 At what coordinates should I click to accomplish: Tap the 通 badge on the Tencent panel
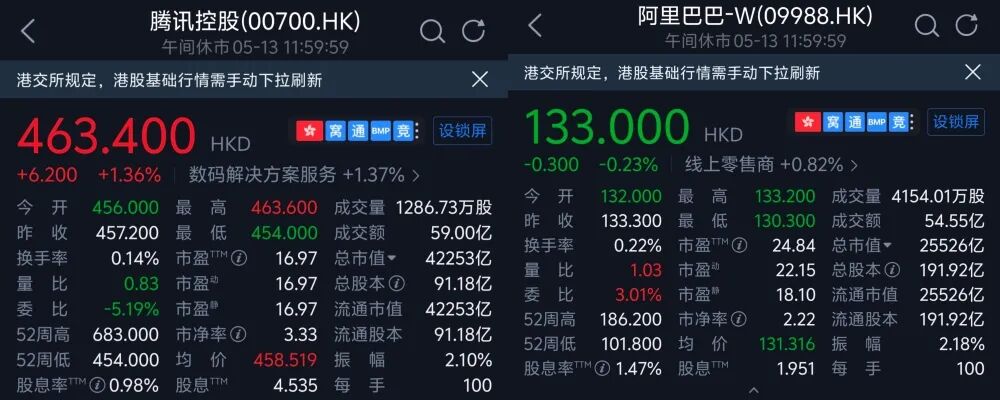358,130
